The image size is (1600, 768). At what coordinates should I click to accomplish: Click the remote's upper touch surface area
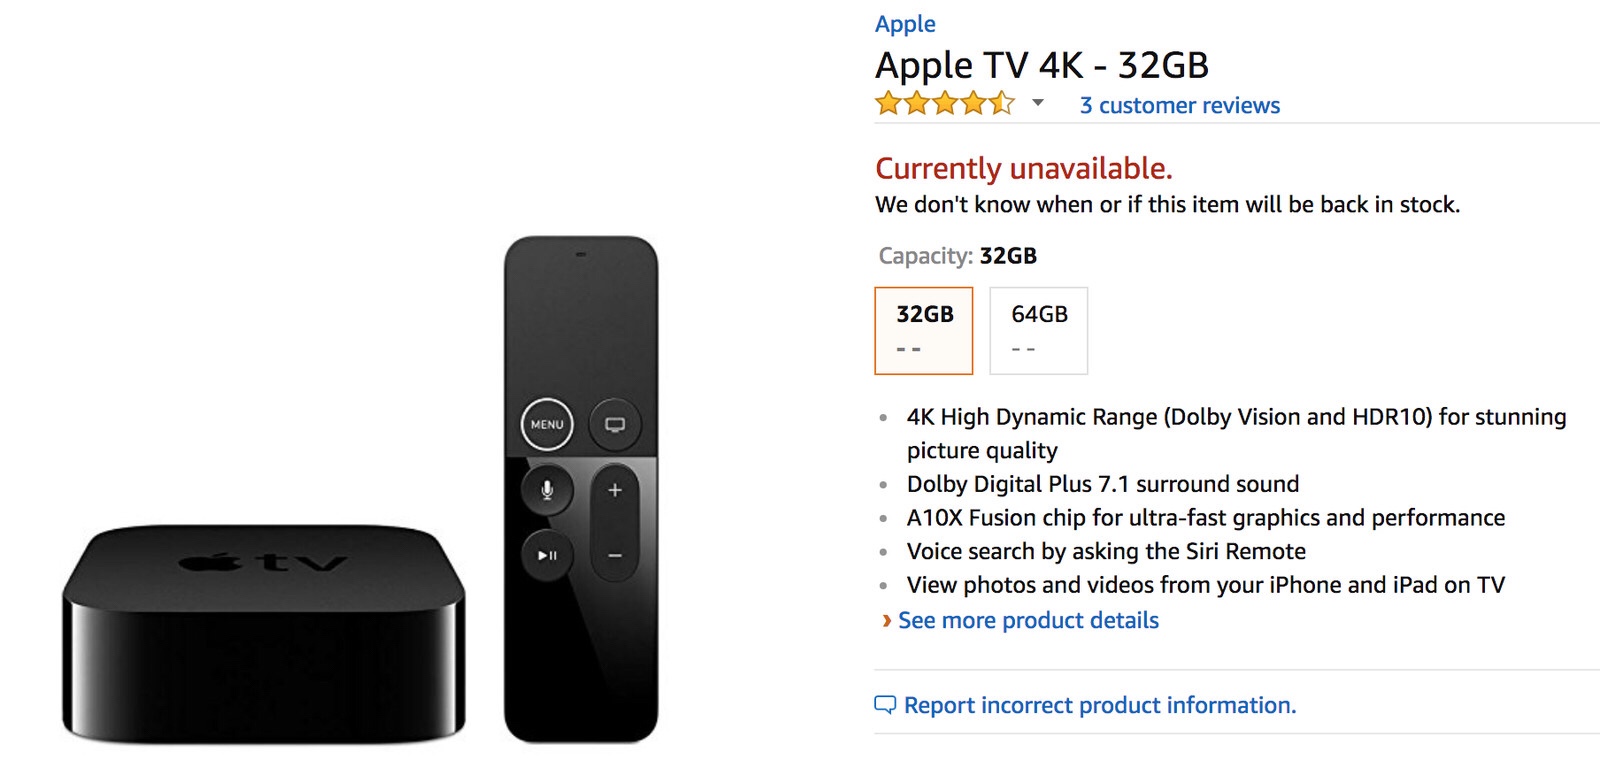(x=581, y=320)
